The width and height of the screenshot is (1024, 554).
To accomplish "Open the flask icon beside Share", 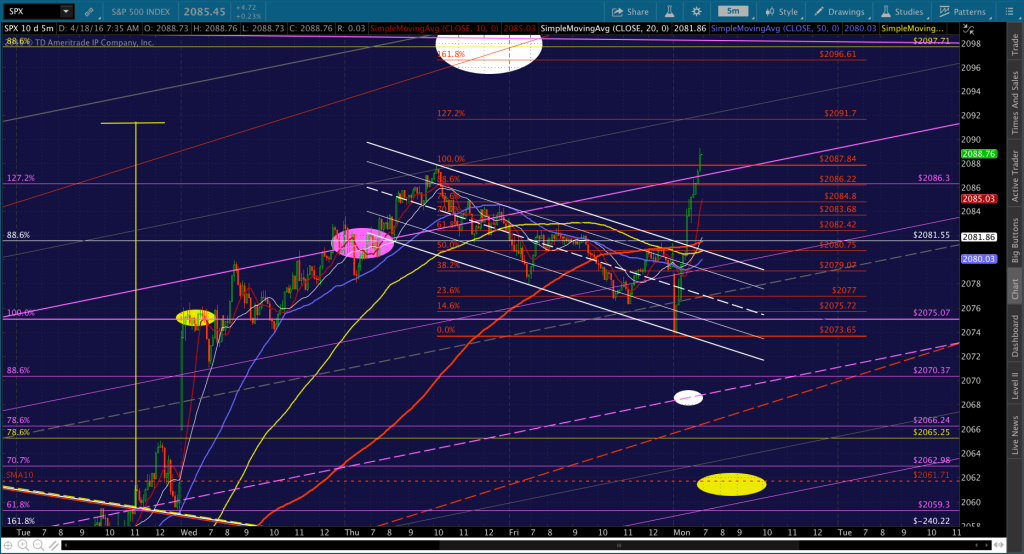I will (669, 12).
